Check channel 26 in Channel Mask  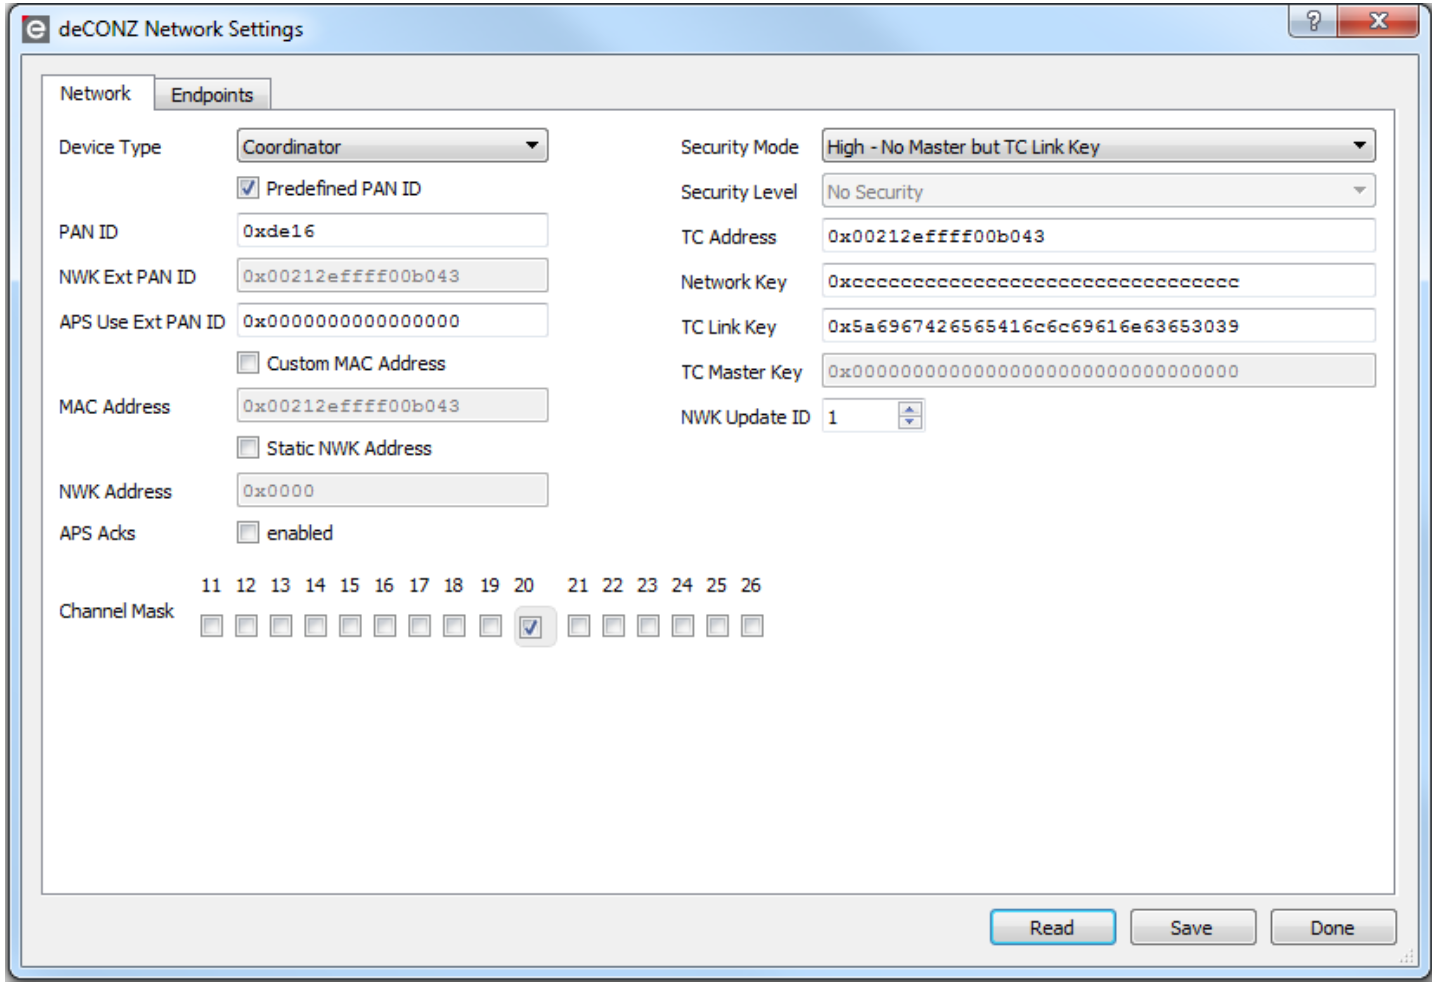pyautogui.click(x=752, y=626)
